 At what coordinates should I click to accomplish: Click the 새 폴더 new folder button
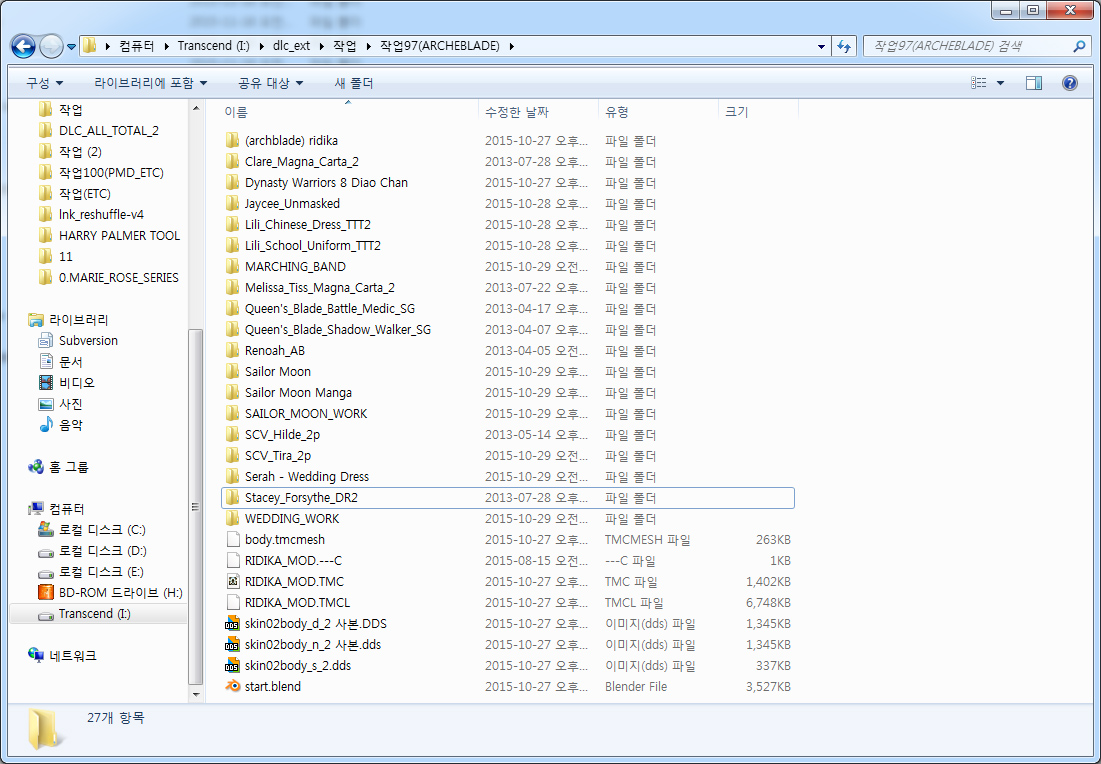[353, 83]
